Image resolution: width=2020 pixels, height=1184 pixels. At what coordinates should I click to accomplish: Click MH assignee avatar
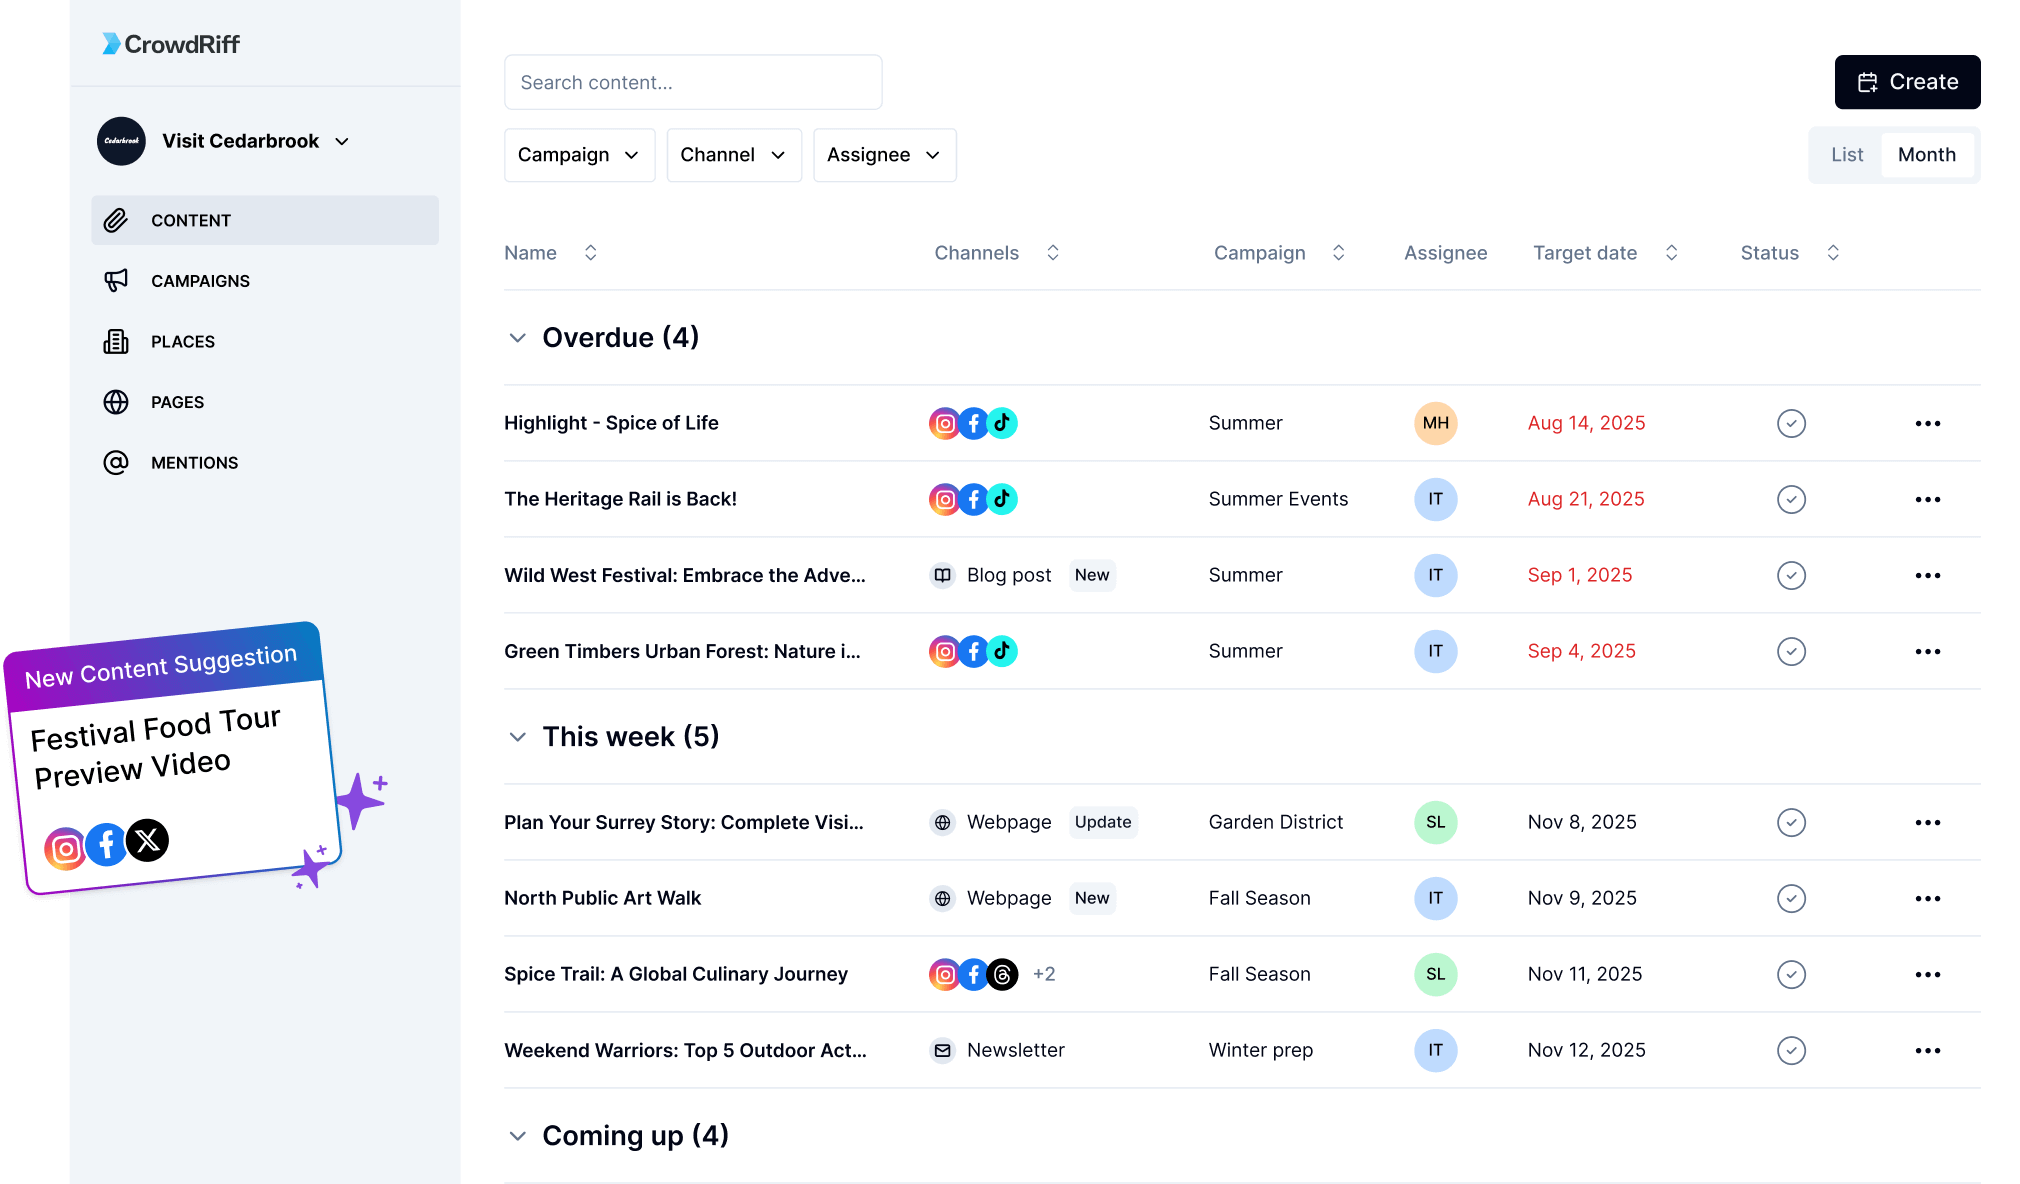pyautogui.click(x=1435, y=423)
